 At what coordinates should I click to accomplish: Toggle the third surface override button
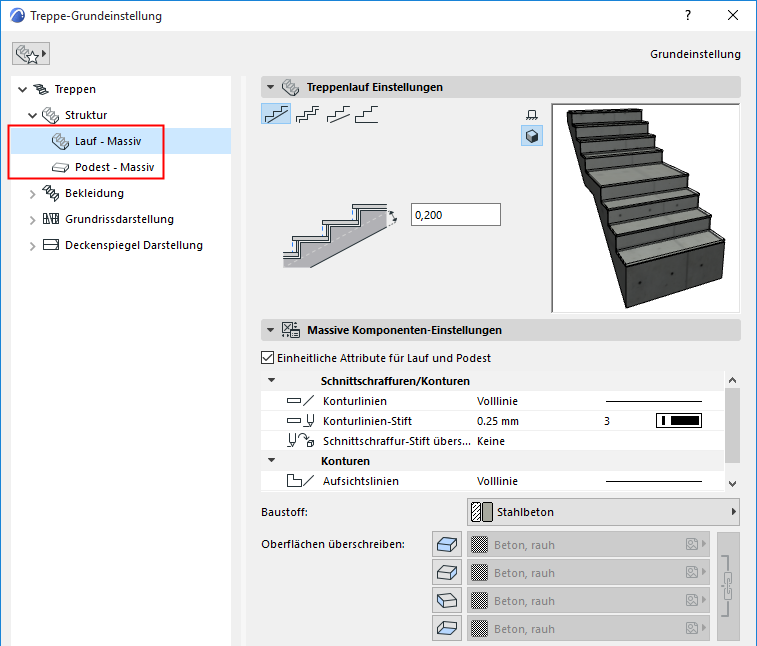(447, 601)
